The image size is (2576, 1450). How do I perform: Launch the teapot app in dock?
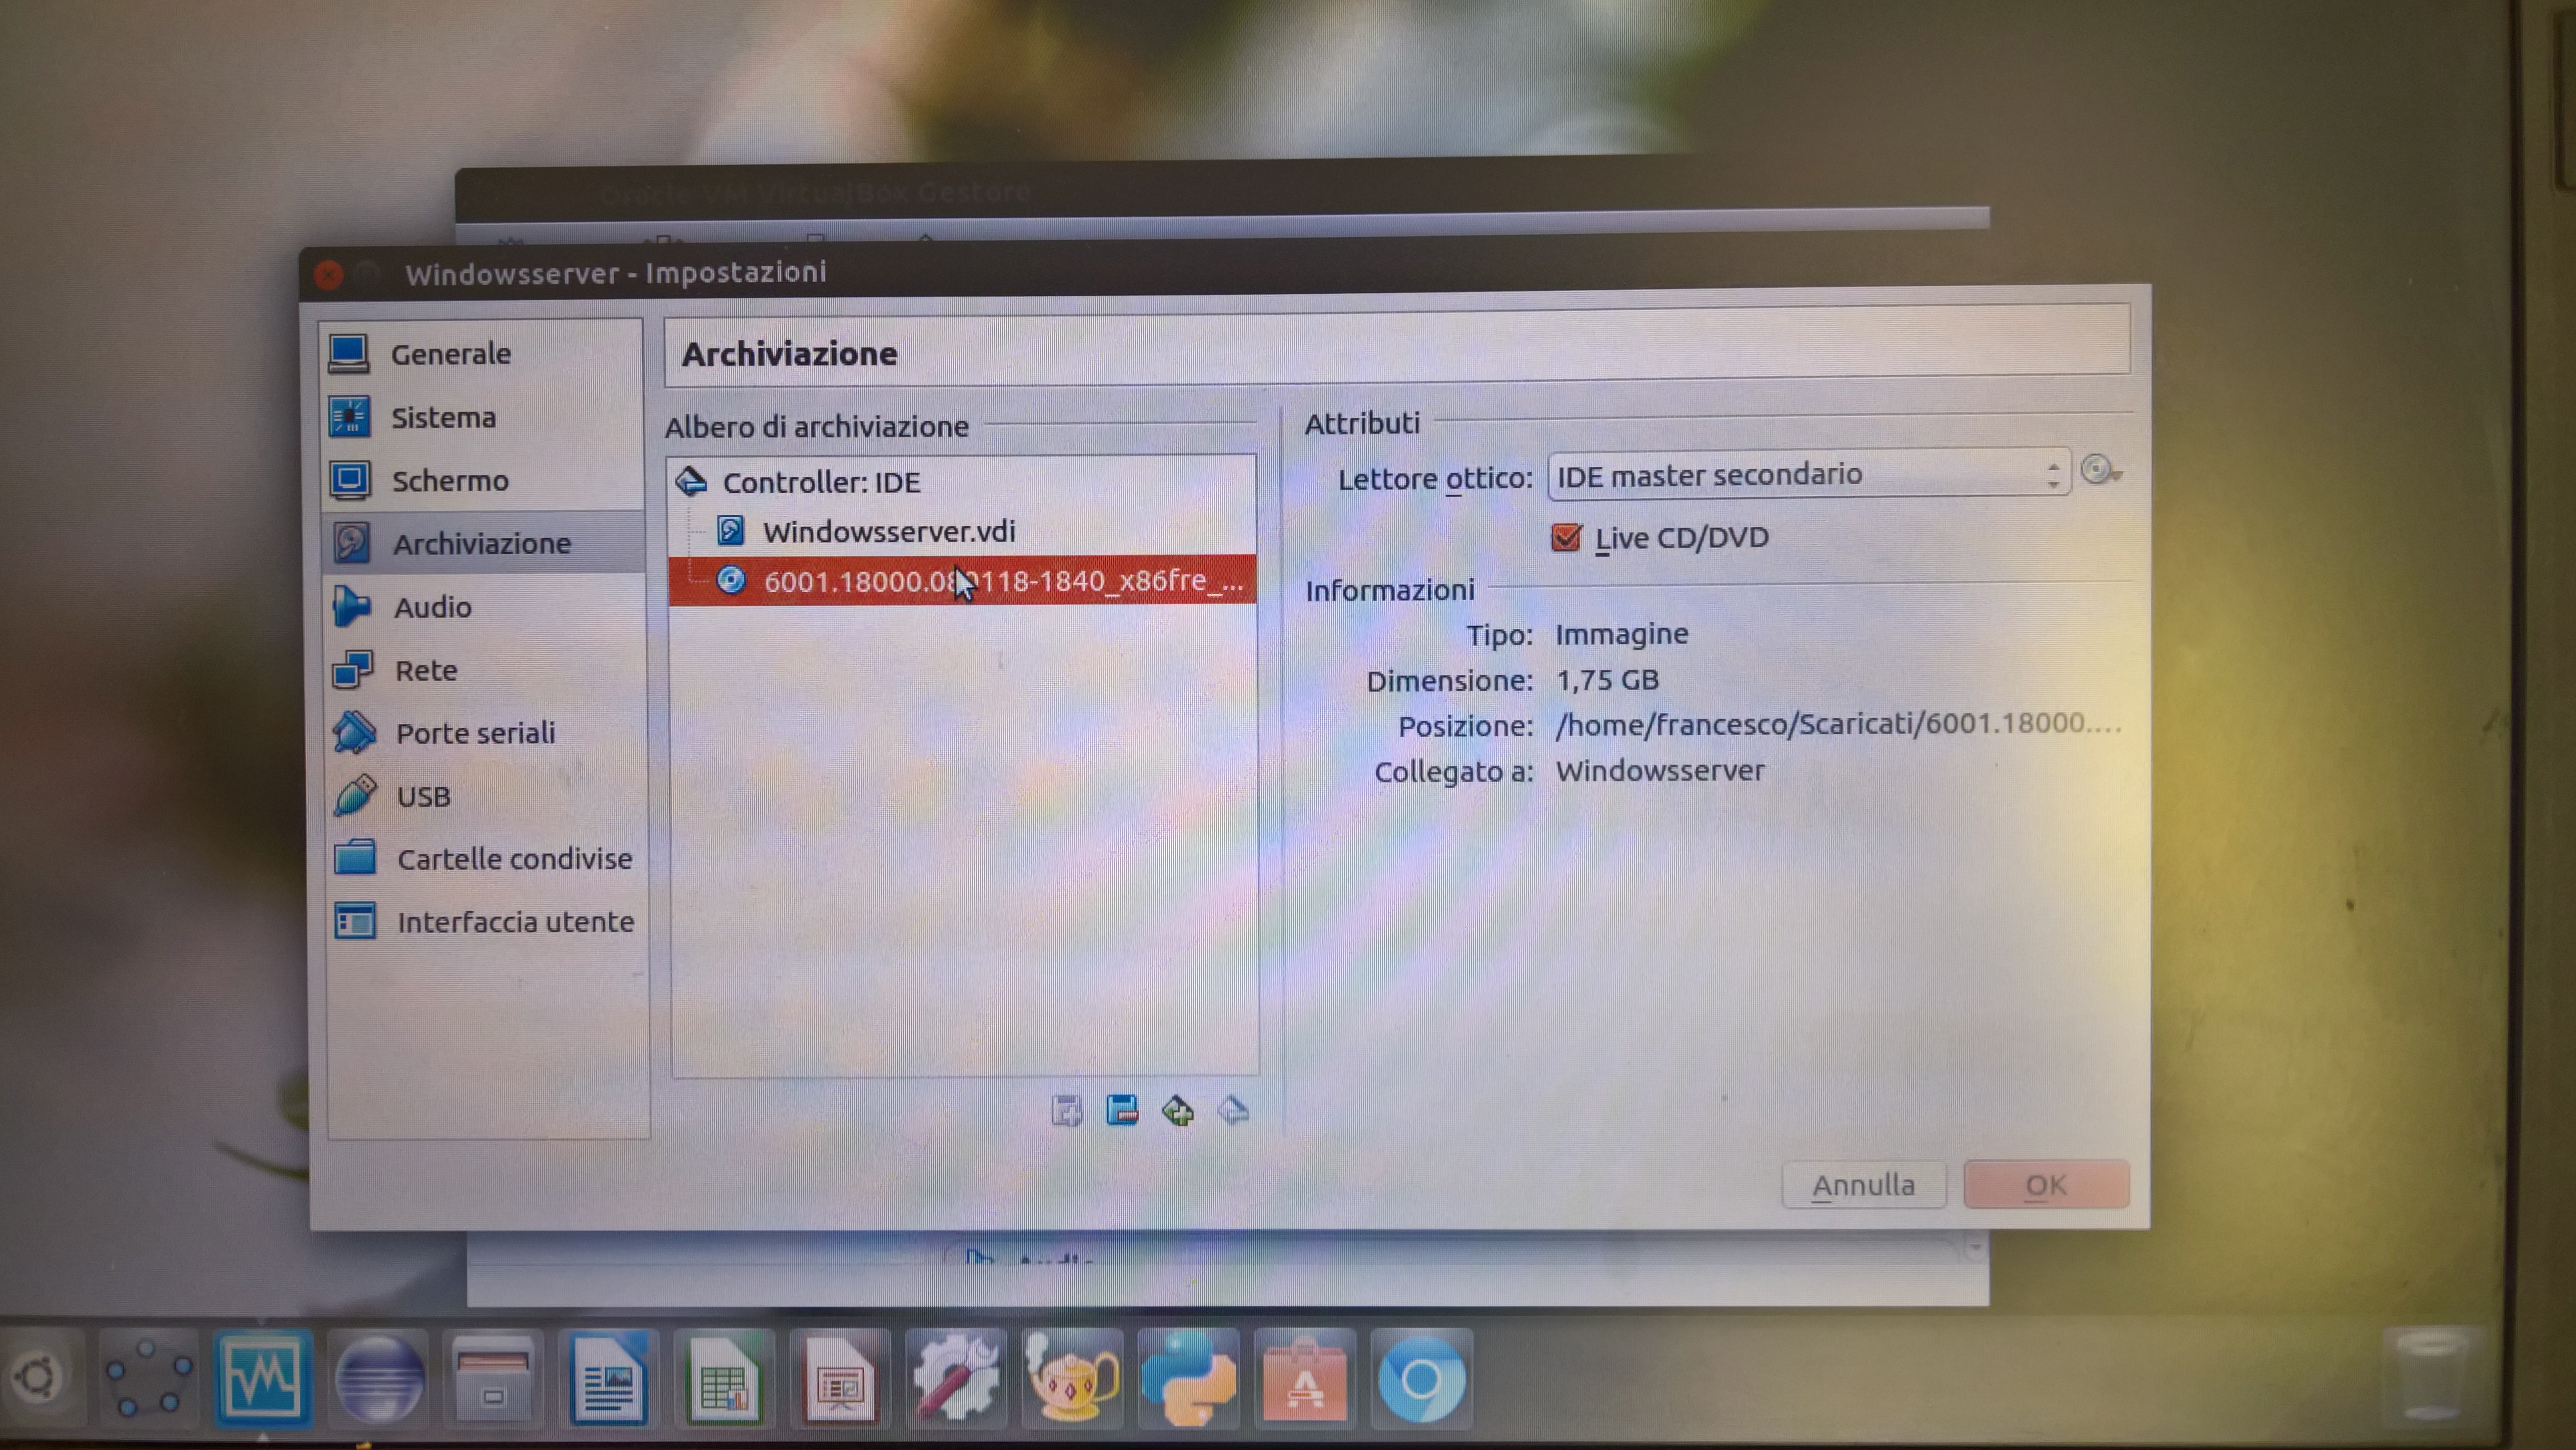(1072, 1379)
